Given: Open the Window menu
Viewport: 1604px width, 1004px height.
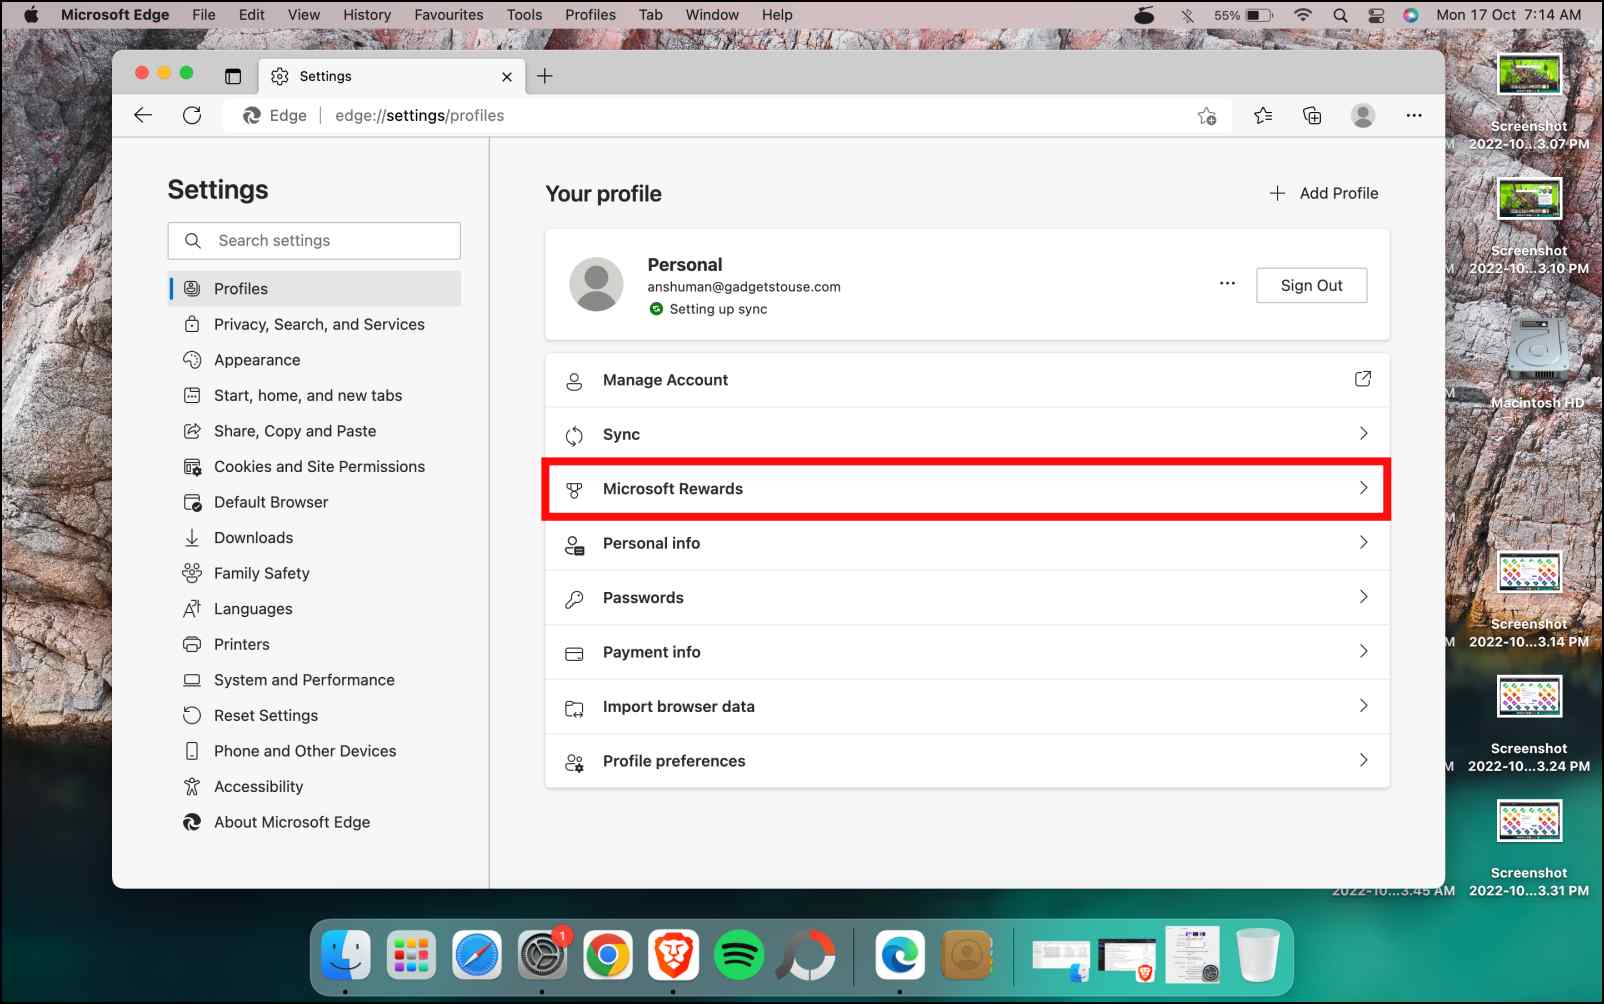Looking at the screenshot, I should tap(712, 15).
